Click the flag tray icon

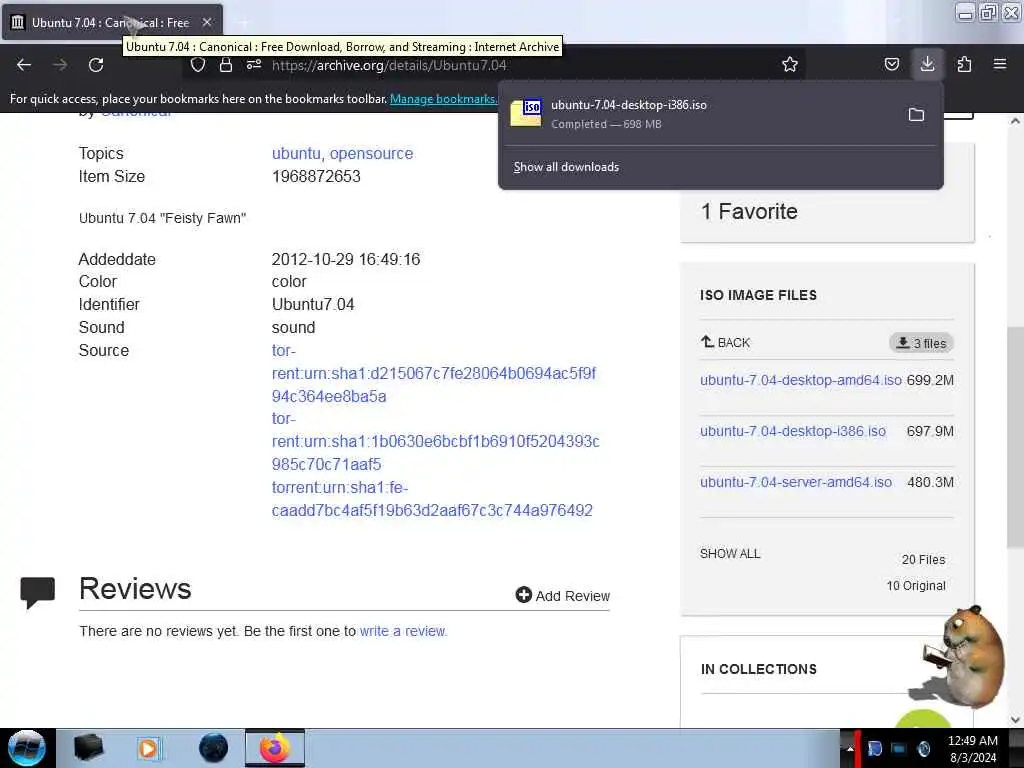(x=874, y=749)
